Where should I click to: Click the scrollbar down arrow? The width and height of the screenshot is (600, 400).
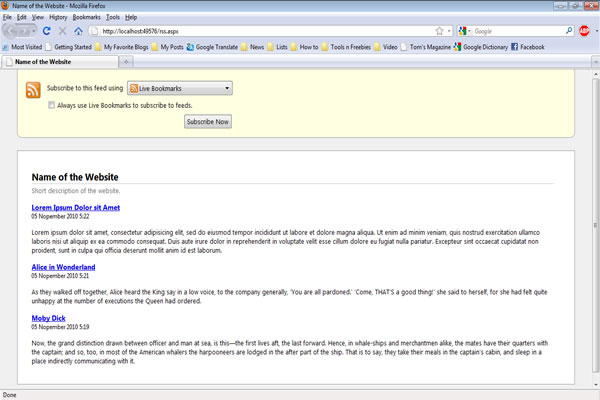pos(595,385)
